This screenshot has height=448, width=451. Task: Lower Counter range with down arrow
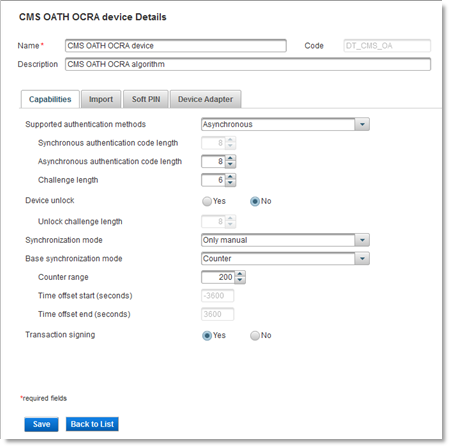240,280
